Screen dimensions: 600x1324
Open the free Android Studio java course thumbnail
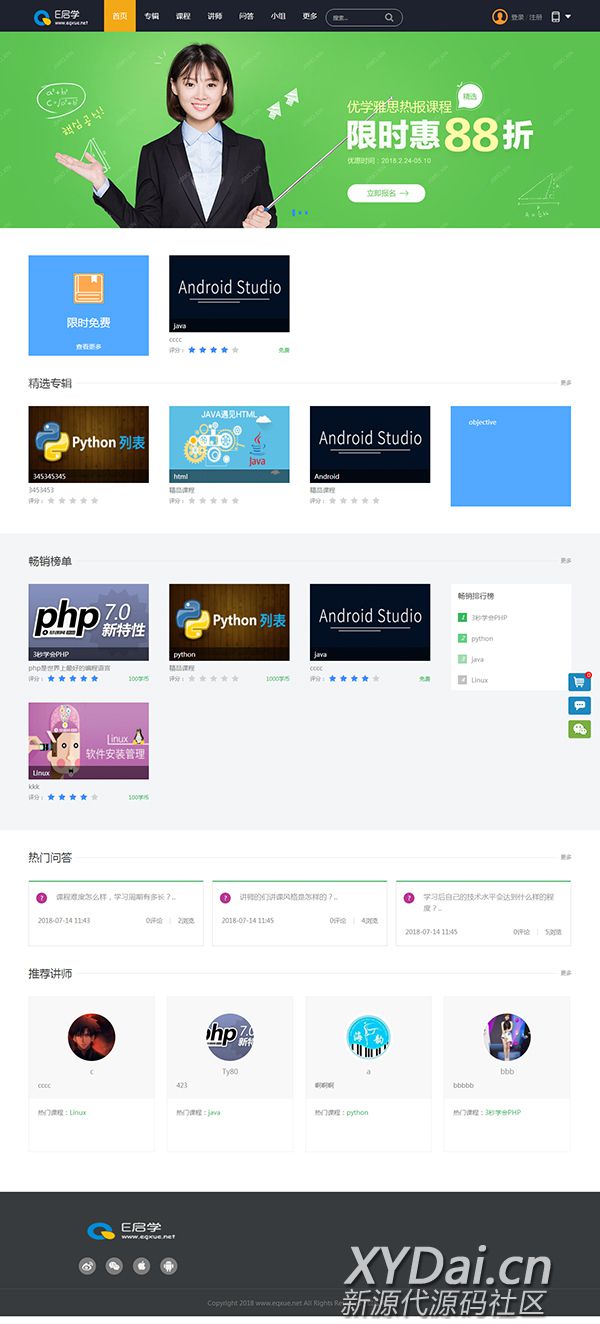229,293
